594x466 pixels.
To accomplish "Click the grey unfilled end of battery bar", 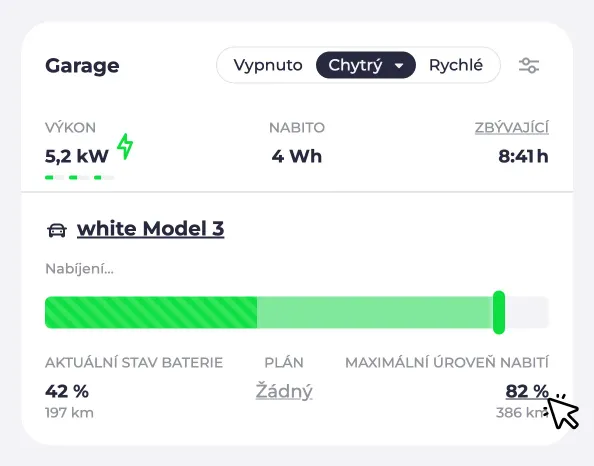I will click(x=527, y=312).
